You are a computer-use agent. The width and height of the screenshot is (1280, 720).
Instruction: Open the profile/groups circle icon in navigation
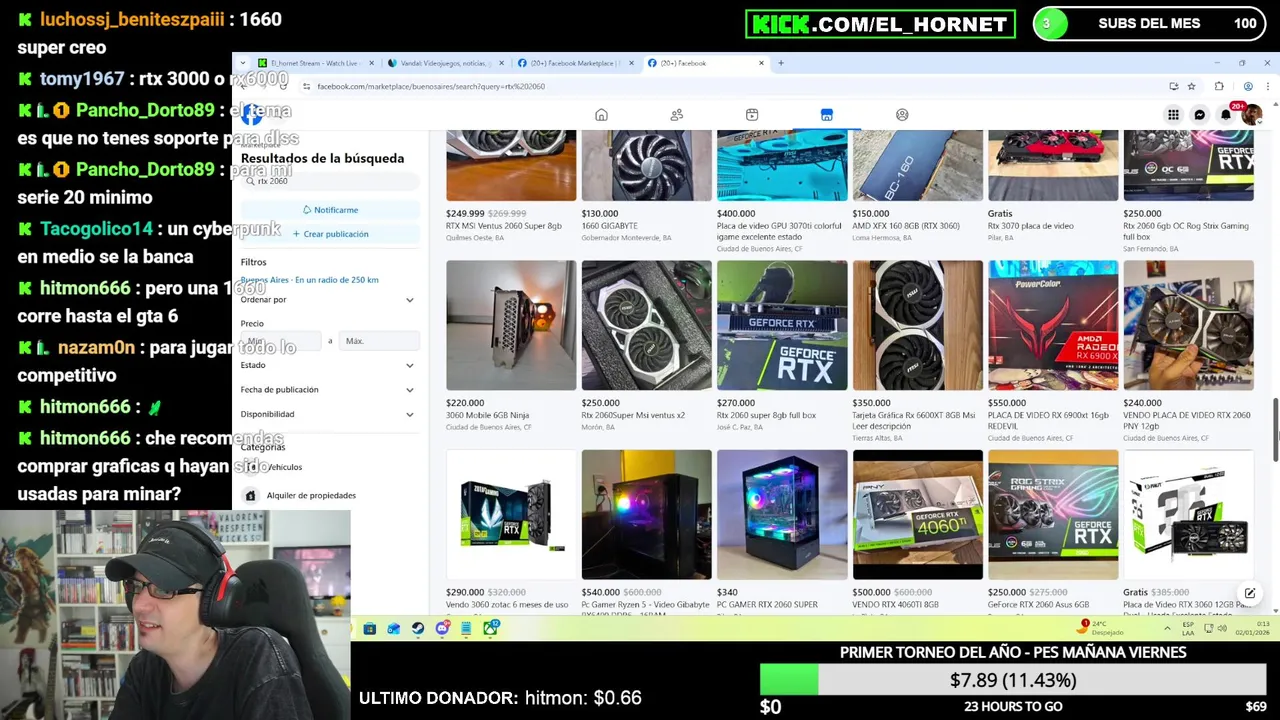click(902, 115)
